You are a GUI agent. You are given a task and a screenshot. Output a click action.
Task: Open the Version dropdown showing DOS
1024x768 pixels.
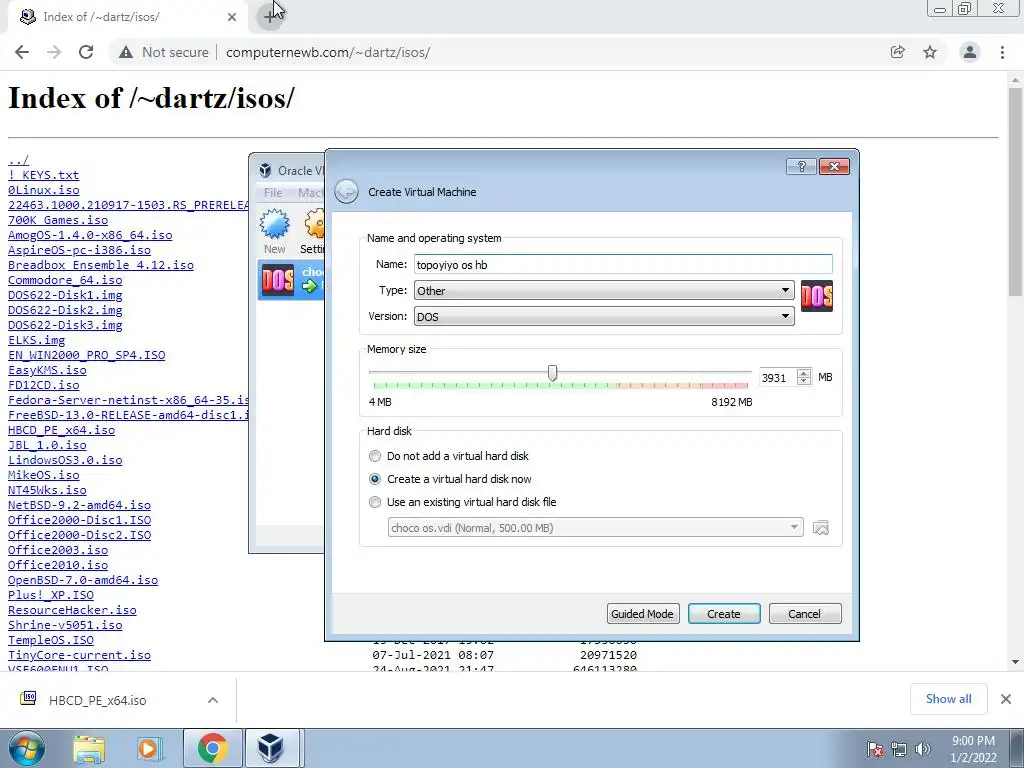coord(604,317)
